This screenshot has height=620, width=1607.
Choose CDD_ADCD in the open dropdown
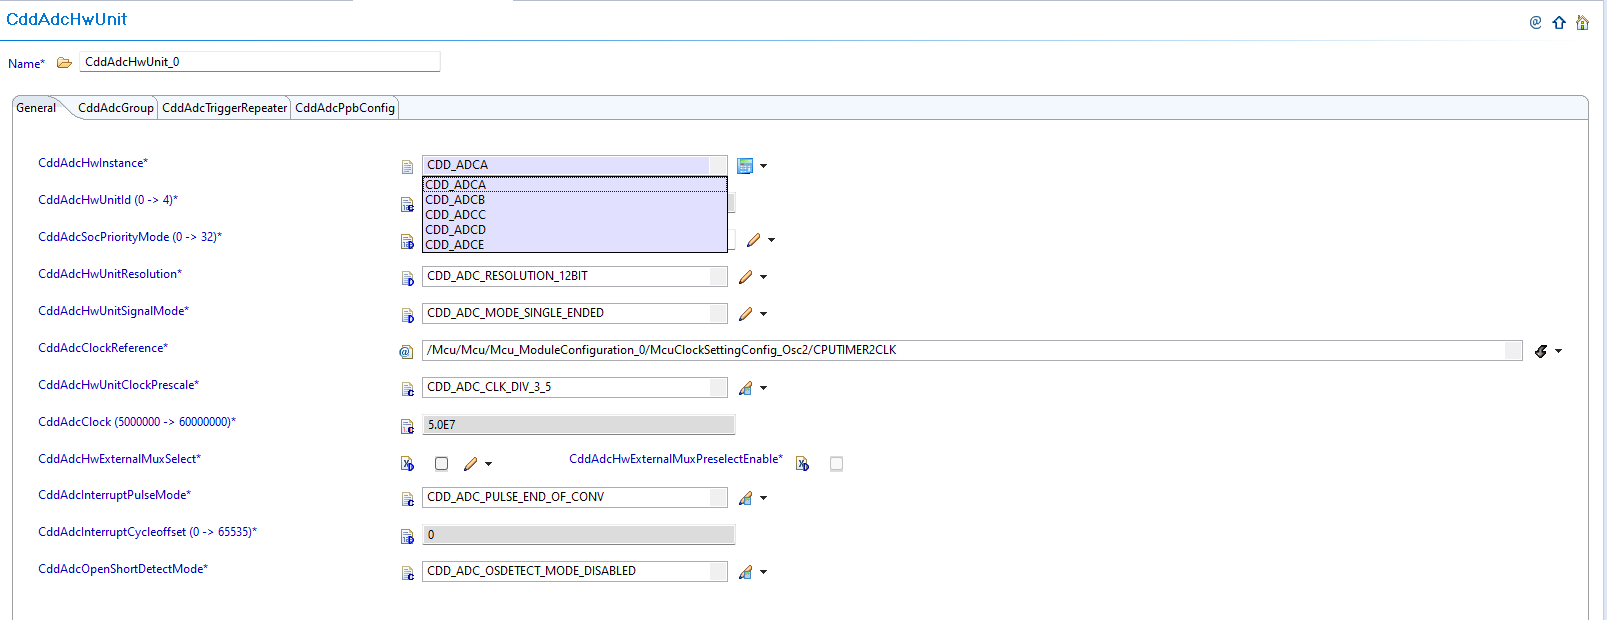456,230
